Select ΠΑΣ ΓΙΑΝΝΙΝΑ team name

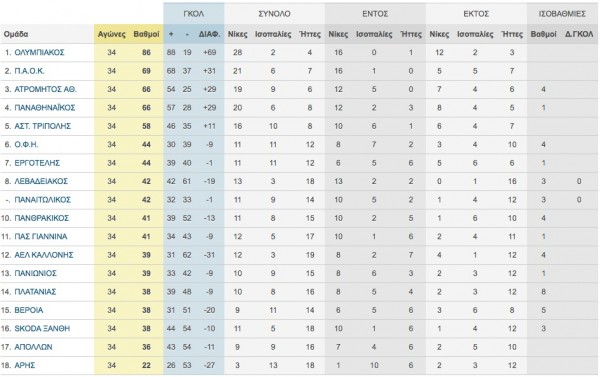point(41,237)
